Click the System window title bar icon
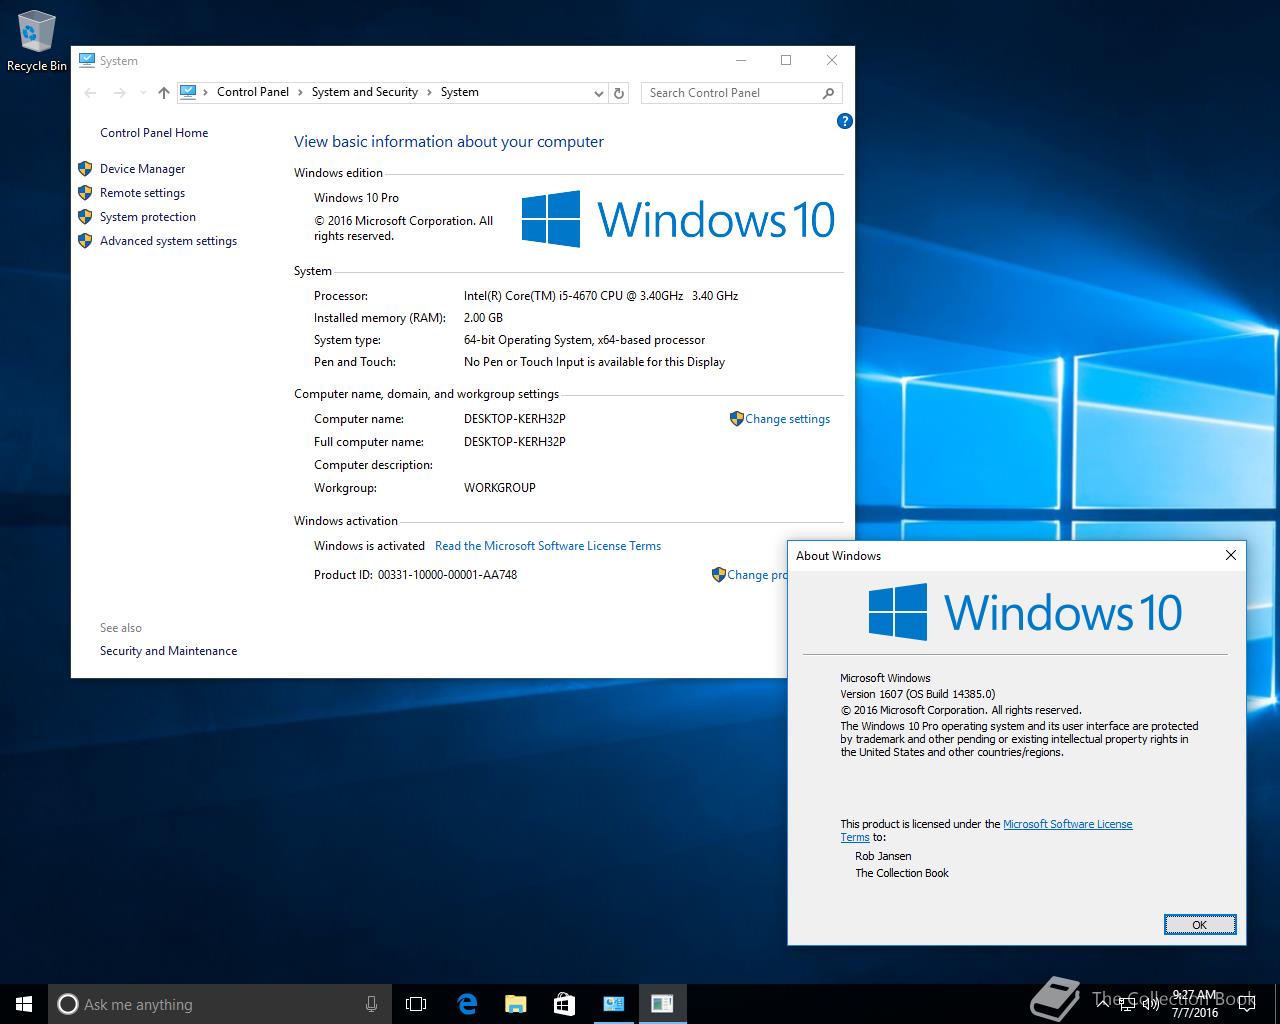The image size is (1280, 1024). tap(87, 61)
